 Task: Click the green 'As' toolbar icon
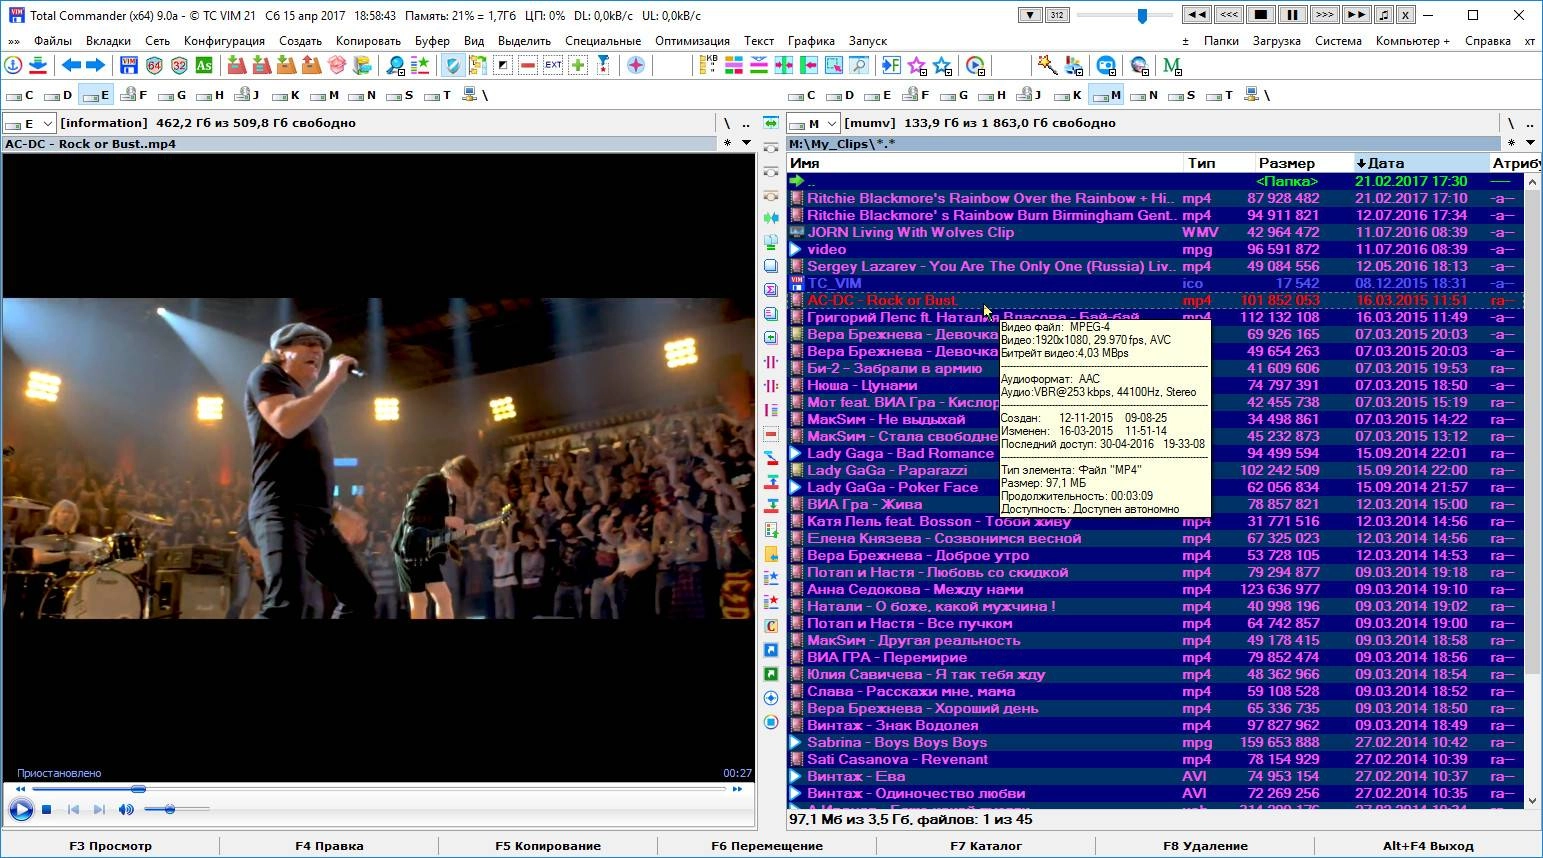tap(204, 66)
